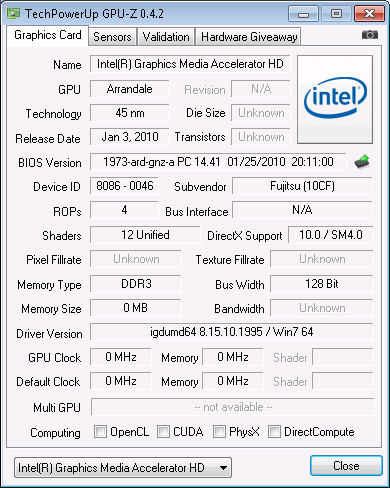This screenshot has width=390, height=488.
Task: Click the Device ID field 8086 - 0046
Action: point(124,186)
